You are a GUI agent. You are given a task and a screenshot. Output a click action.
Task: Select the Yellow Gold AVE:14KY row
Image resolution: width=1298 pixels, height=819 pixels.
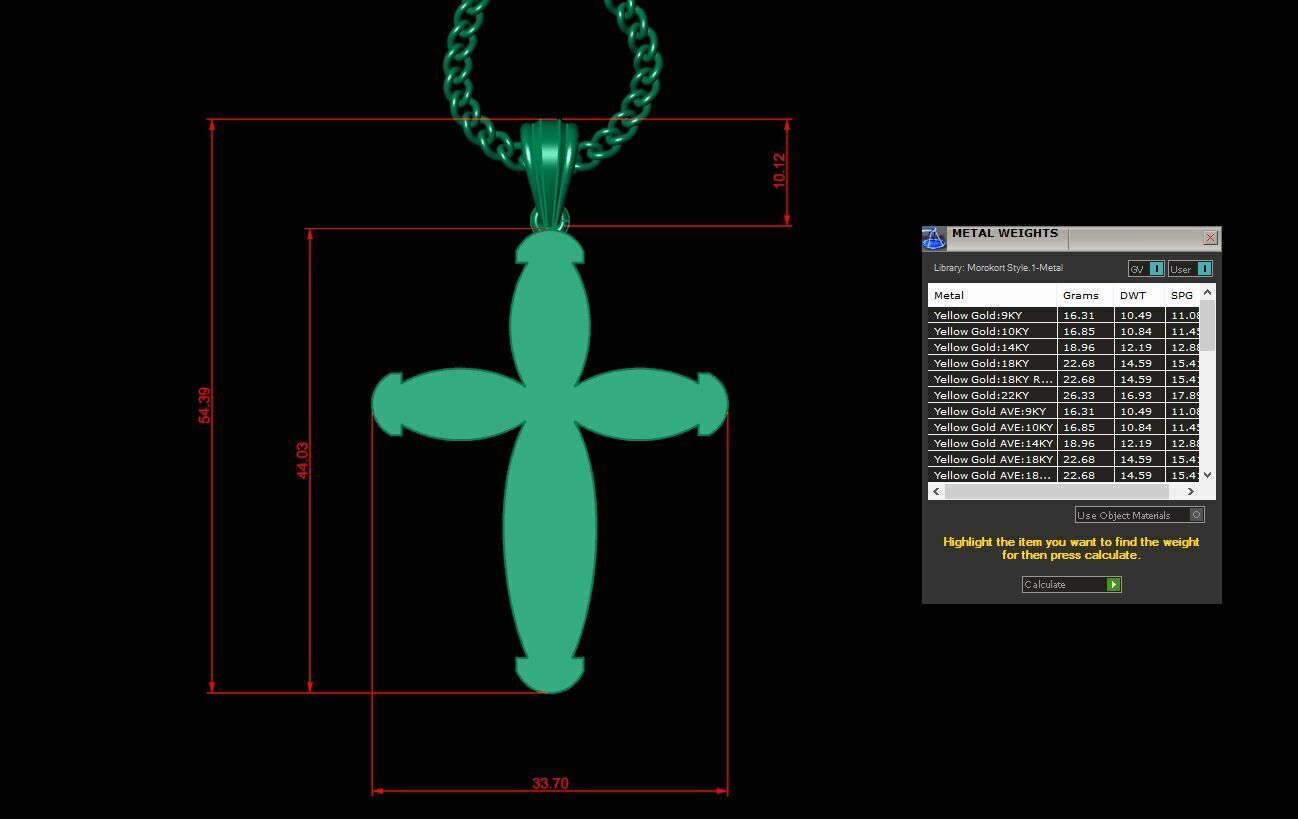coord(1063,443)
